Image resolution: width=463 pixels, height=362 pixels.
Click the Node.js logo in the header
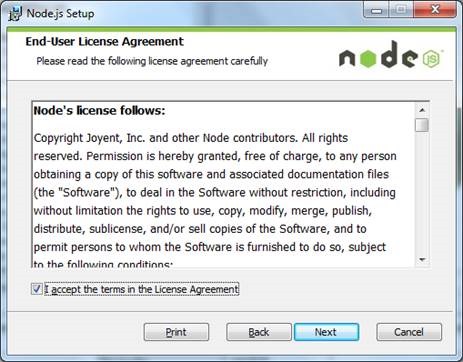coord(391,55)
